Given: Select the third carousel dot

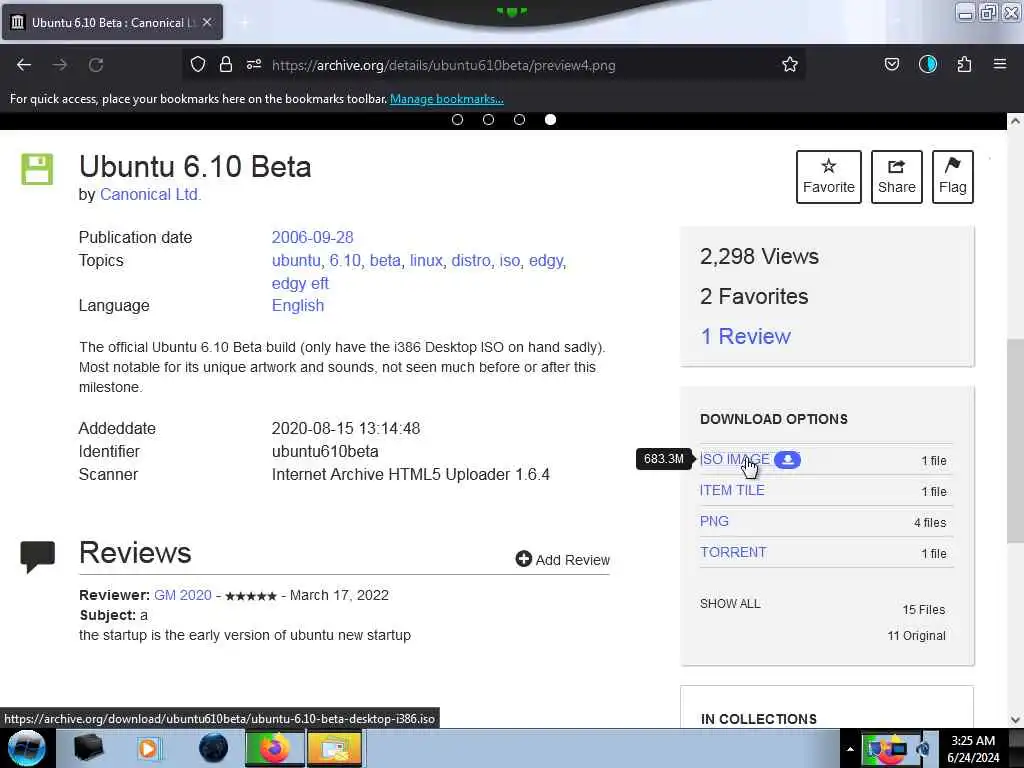Looking at the screenshot, I should pos(519,120).
